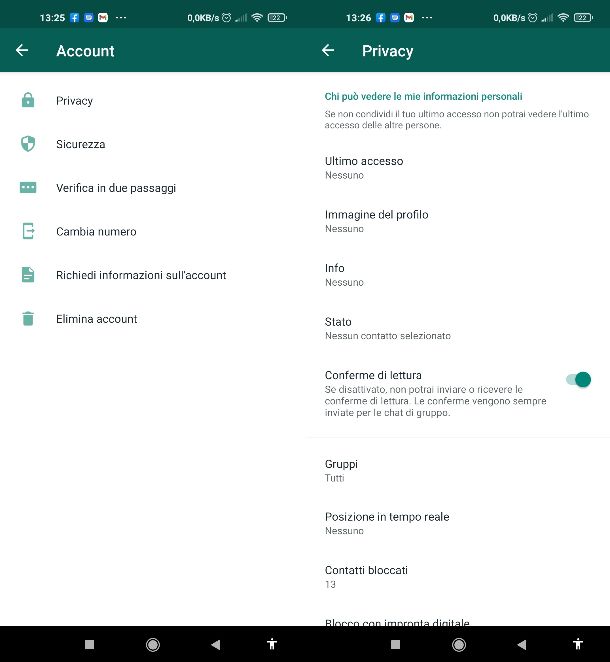Open Gruppi privacy setting
Viewport: 610px width, 662px height.
[x=458, y=470]
